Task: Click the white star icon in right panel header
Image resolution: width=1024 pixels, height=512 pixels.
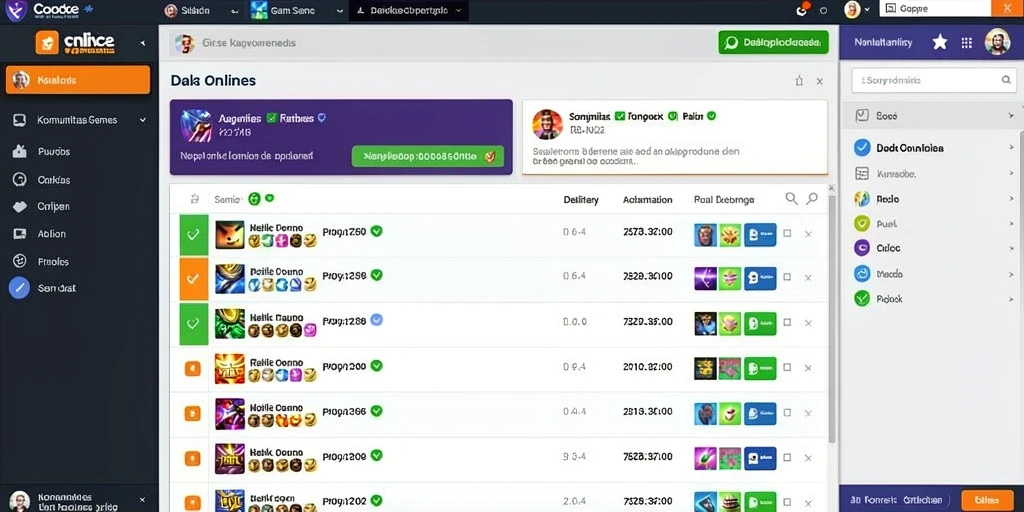Action: (939, 42)
